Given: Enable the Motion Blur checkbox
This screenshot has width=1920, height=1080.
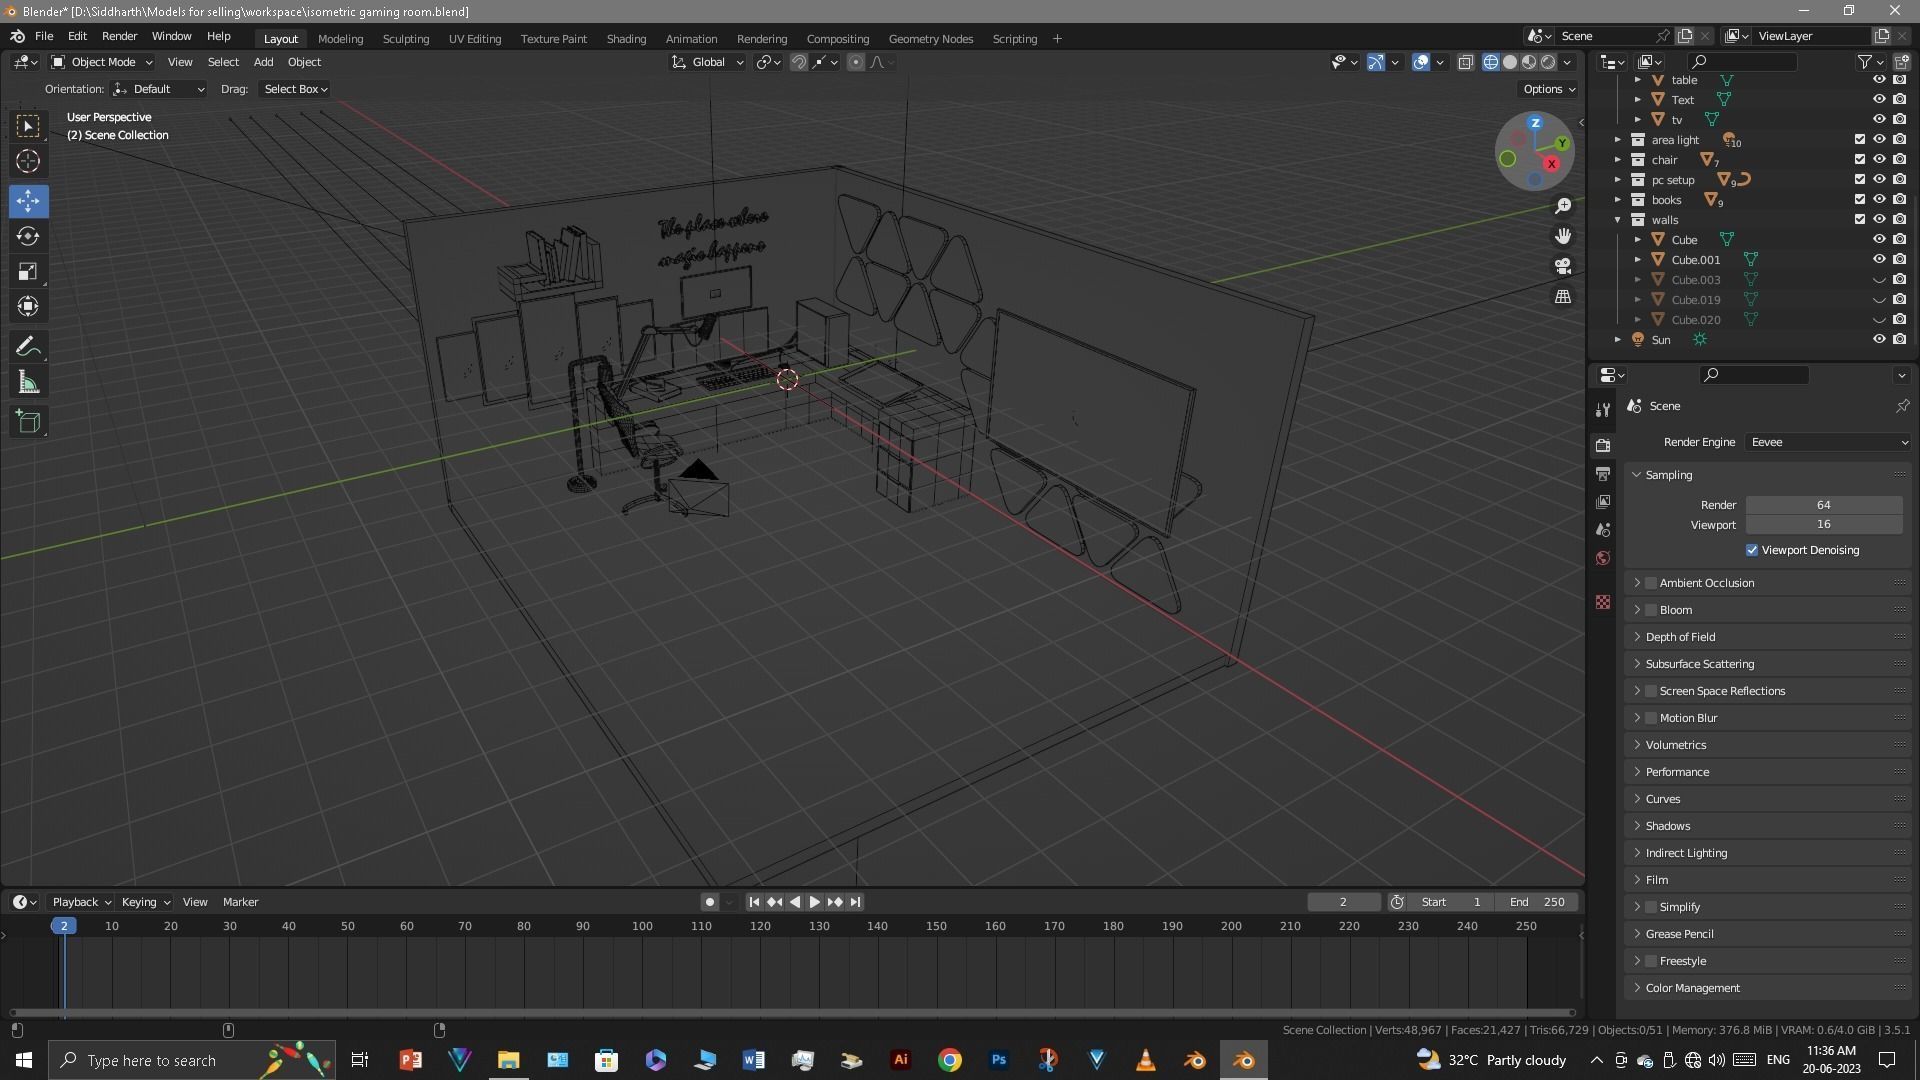Looking at the screenshot, I should point(1651,718).
